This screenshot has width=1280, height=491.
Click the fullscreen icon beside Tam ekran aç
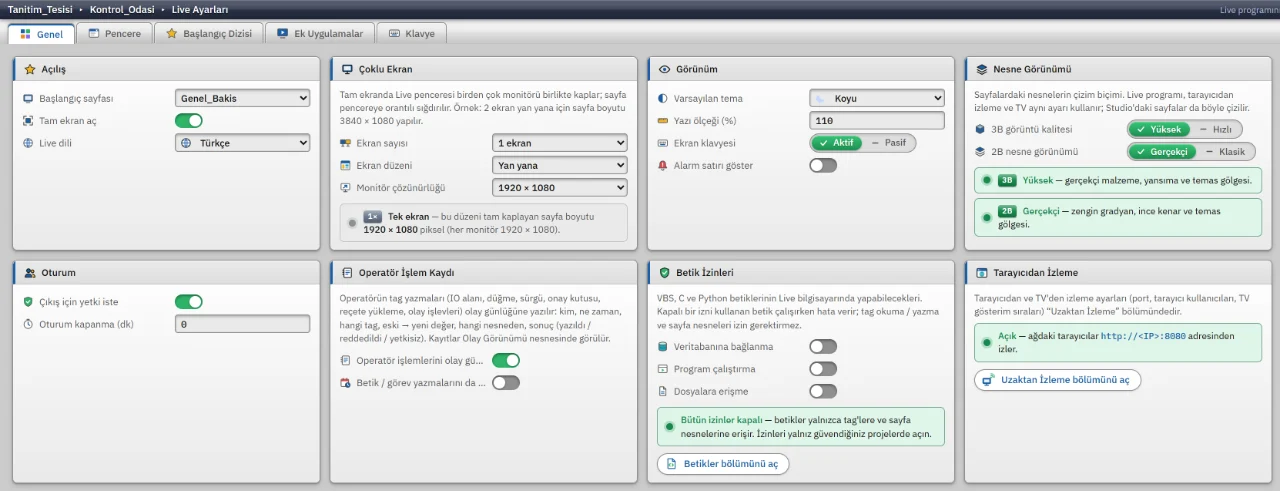tap(28, 121)
